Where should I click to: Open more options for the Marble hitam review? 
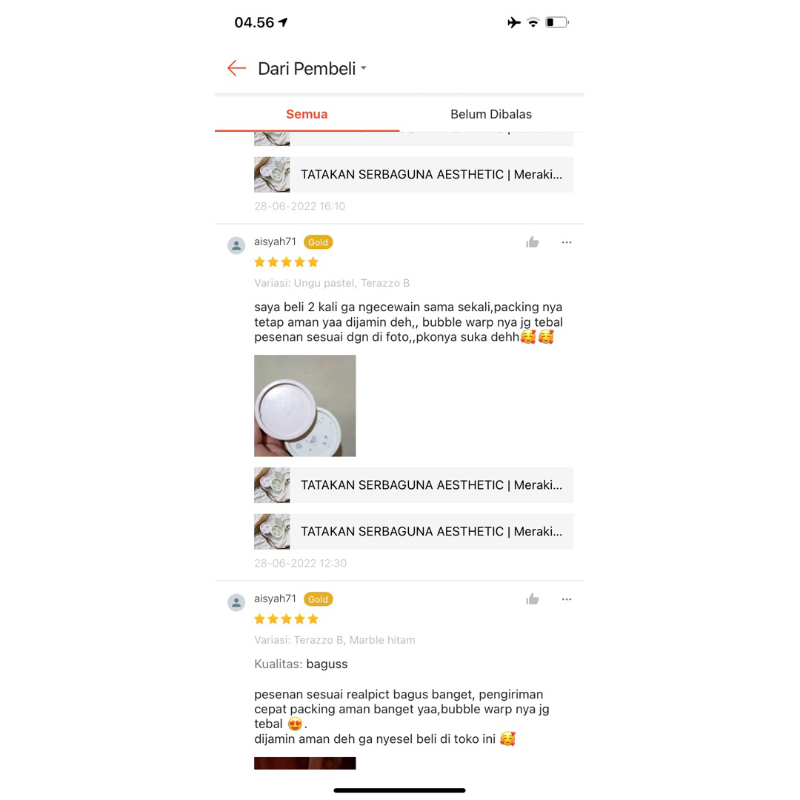566,599
